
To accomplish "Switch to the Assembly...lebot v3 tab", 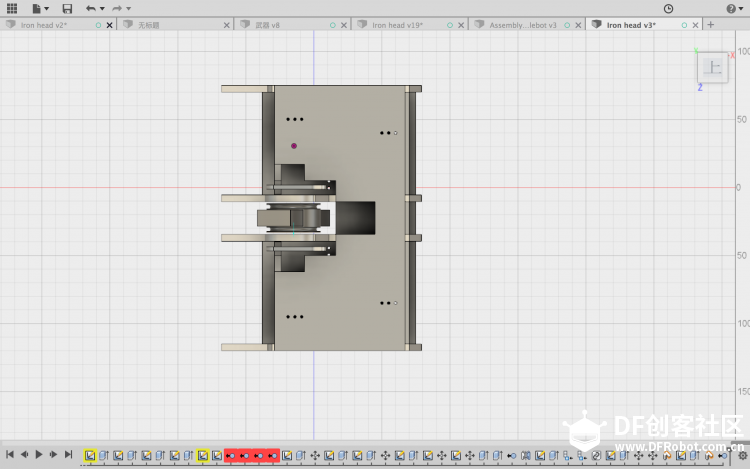I will tap(523, 25).
